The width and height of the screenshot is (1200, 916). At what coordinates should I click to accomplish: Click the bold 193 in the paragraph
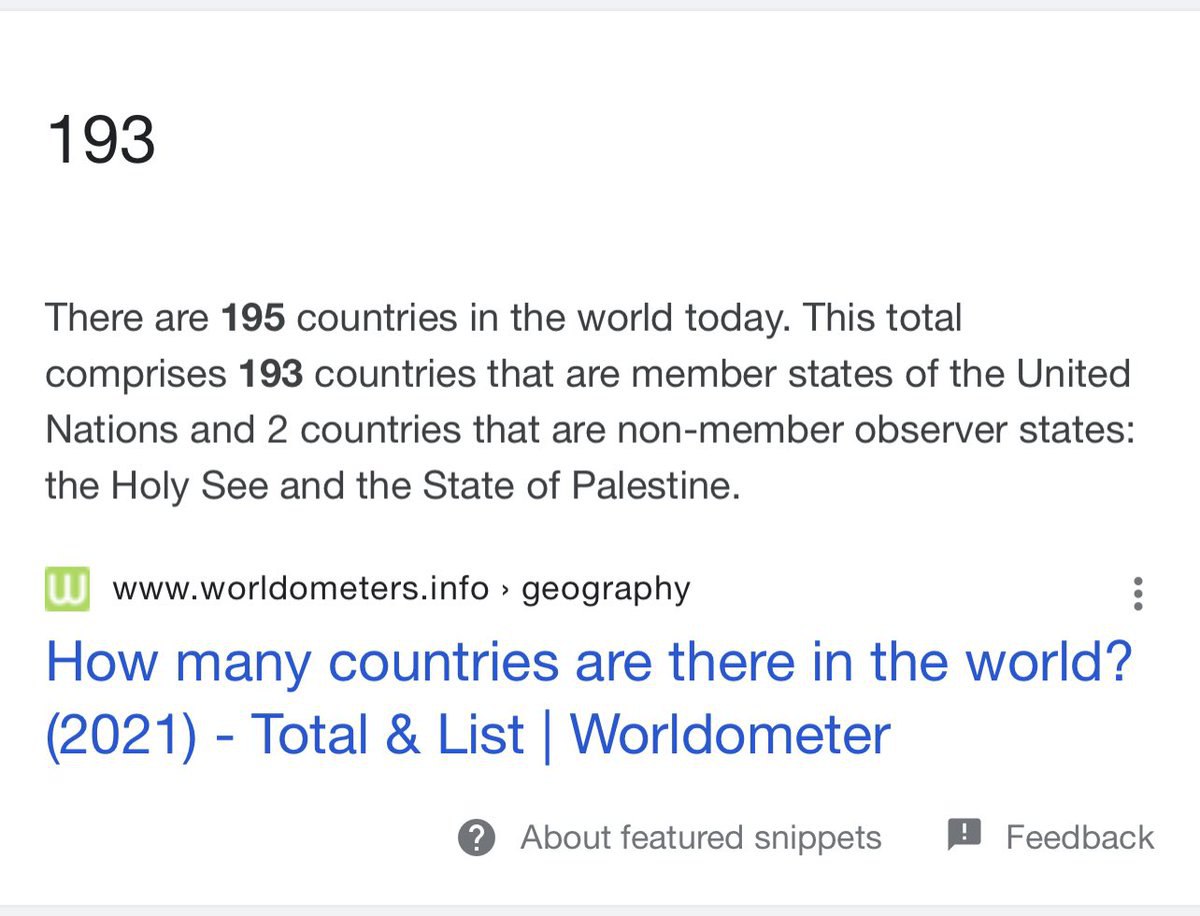[x=271, y=375]
